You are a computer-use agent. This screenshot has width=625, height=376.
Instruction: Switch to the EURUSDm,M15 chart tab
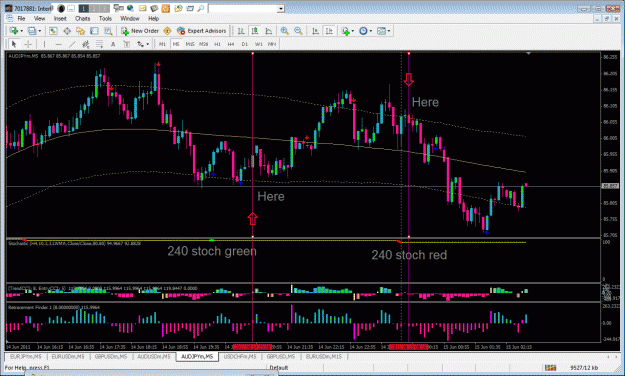324,356
